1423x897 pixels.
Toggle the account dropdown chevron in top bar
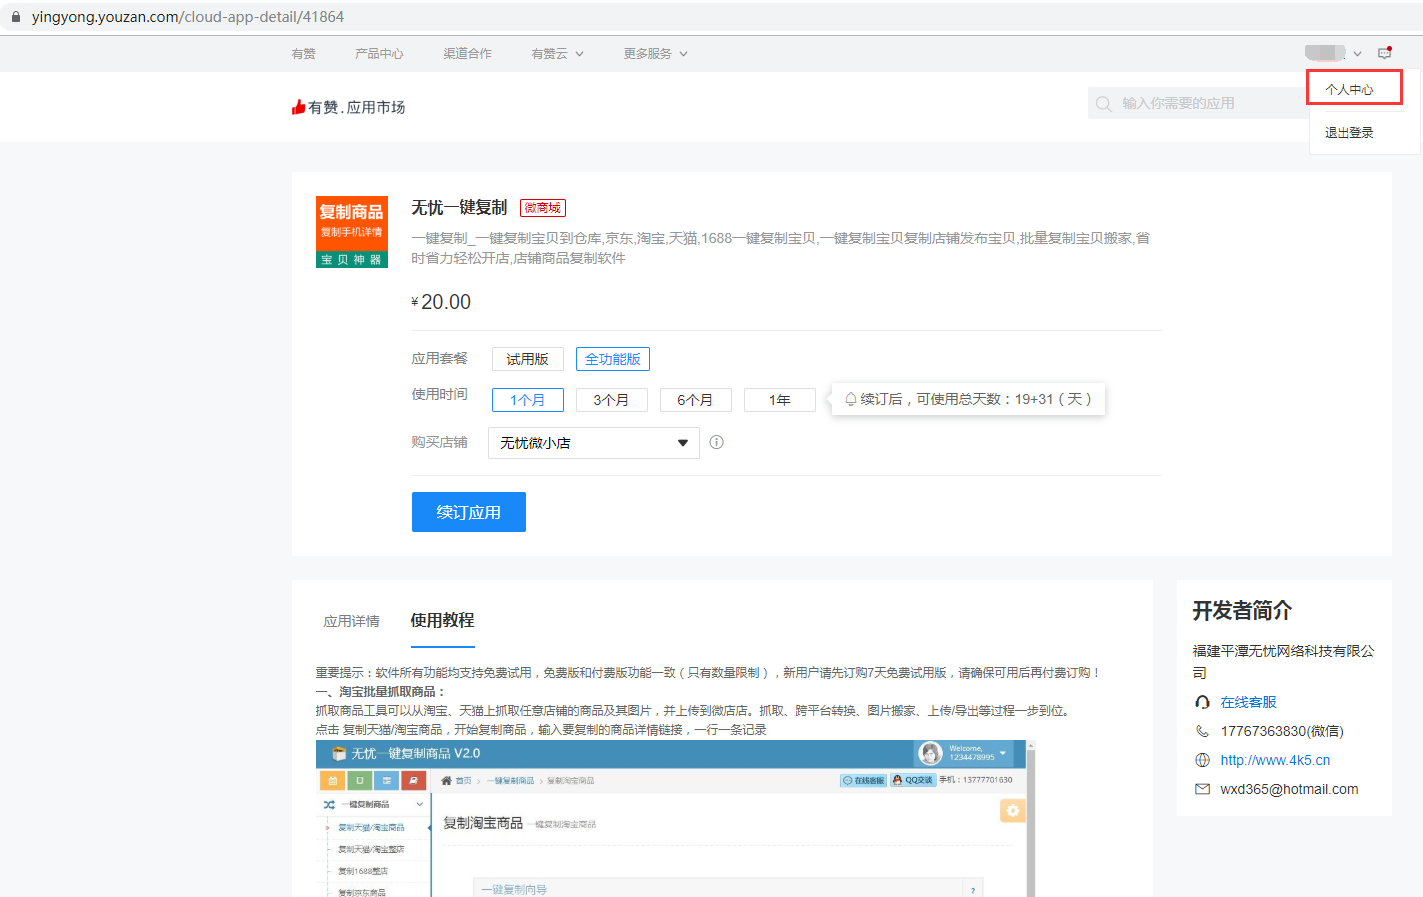[1357, 54]
